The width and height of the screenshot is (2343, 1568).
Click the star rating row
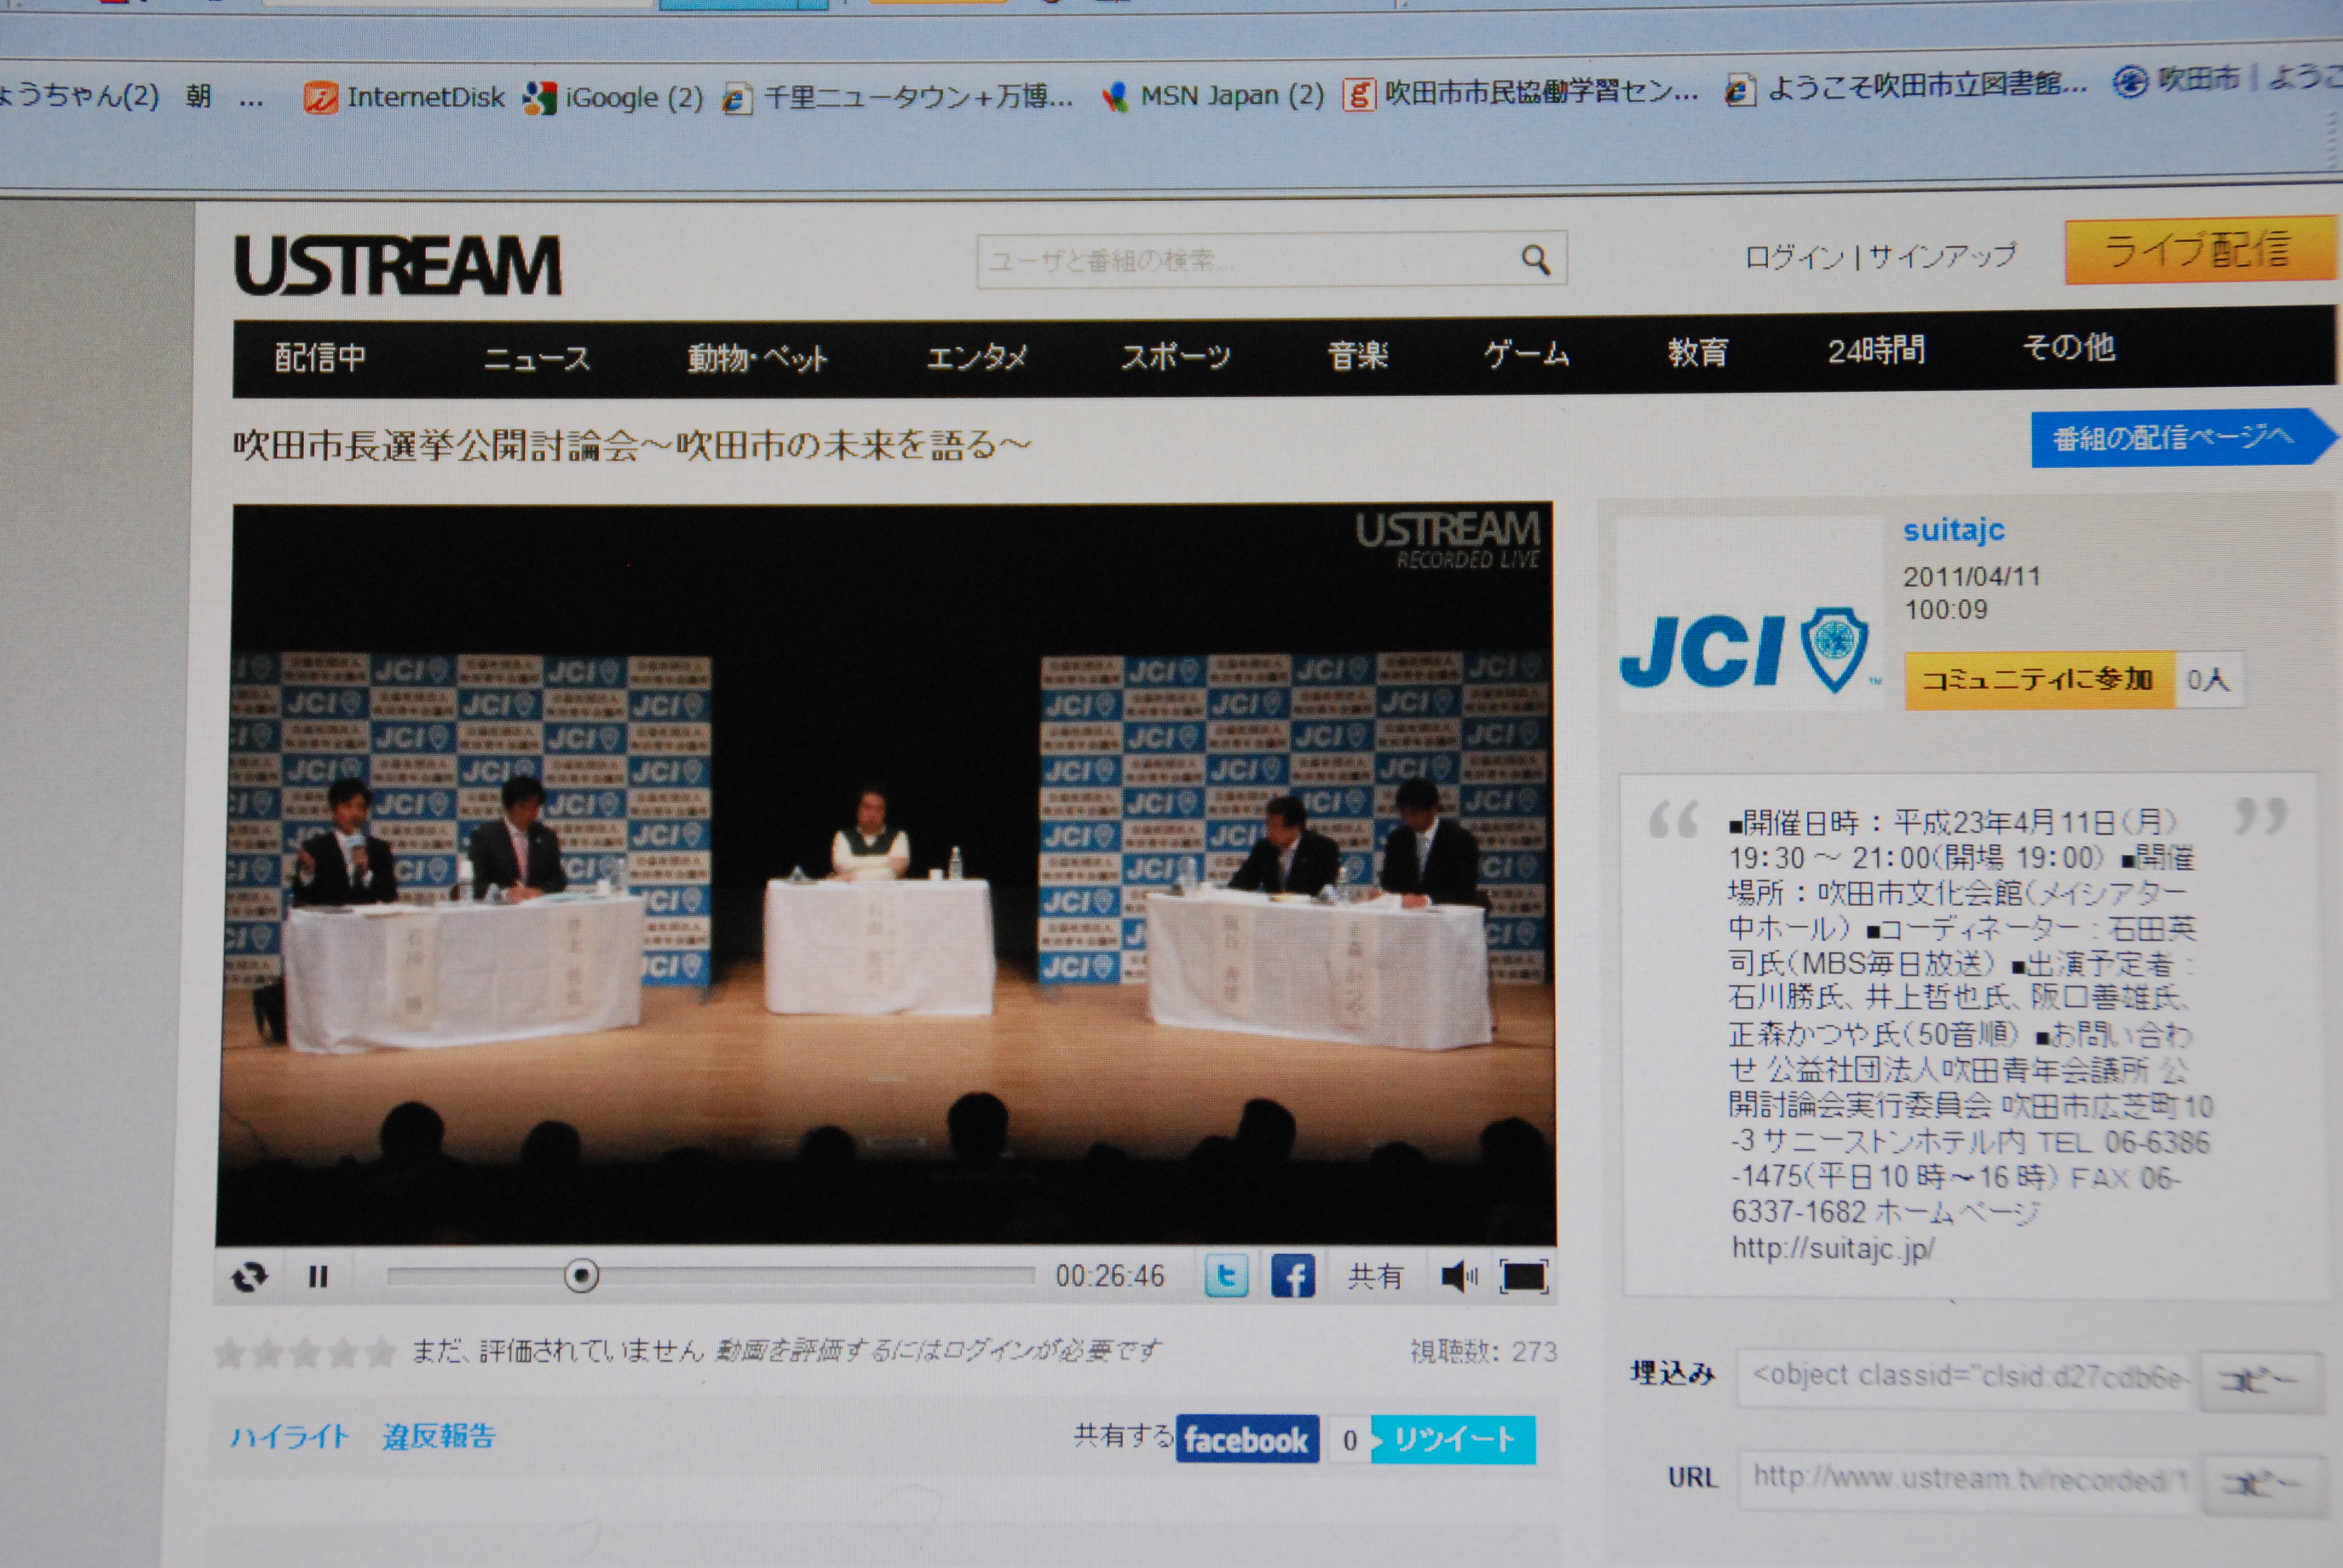click(305, 1353)
